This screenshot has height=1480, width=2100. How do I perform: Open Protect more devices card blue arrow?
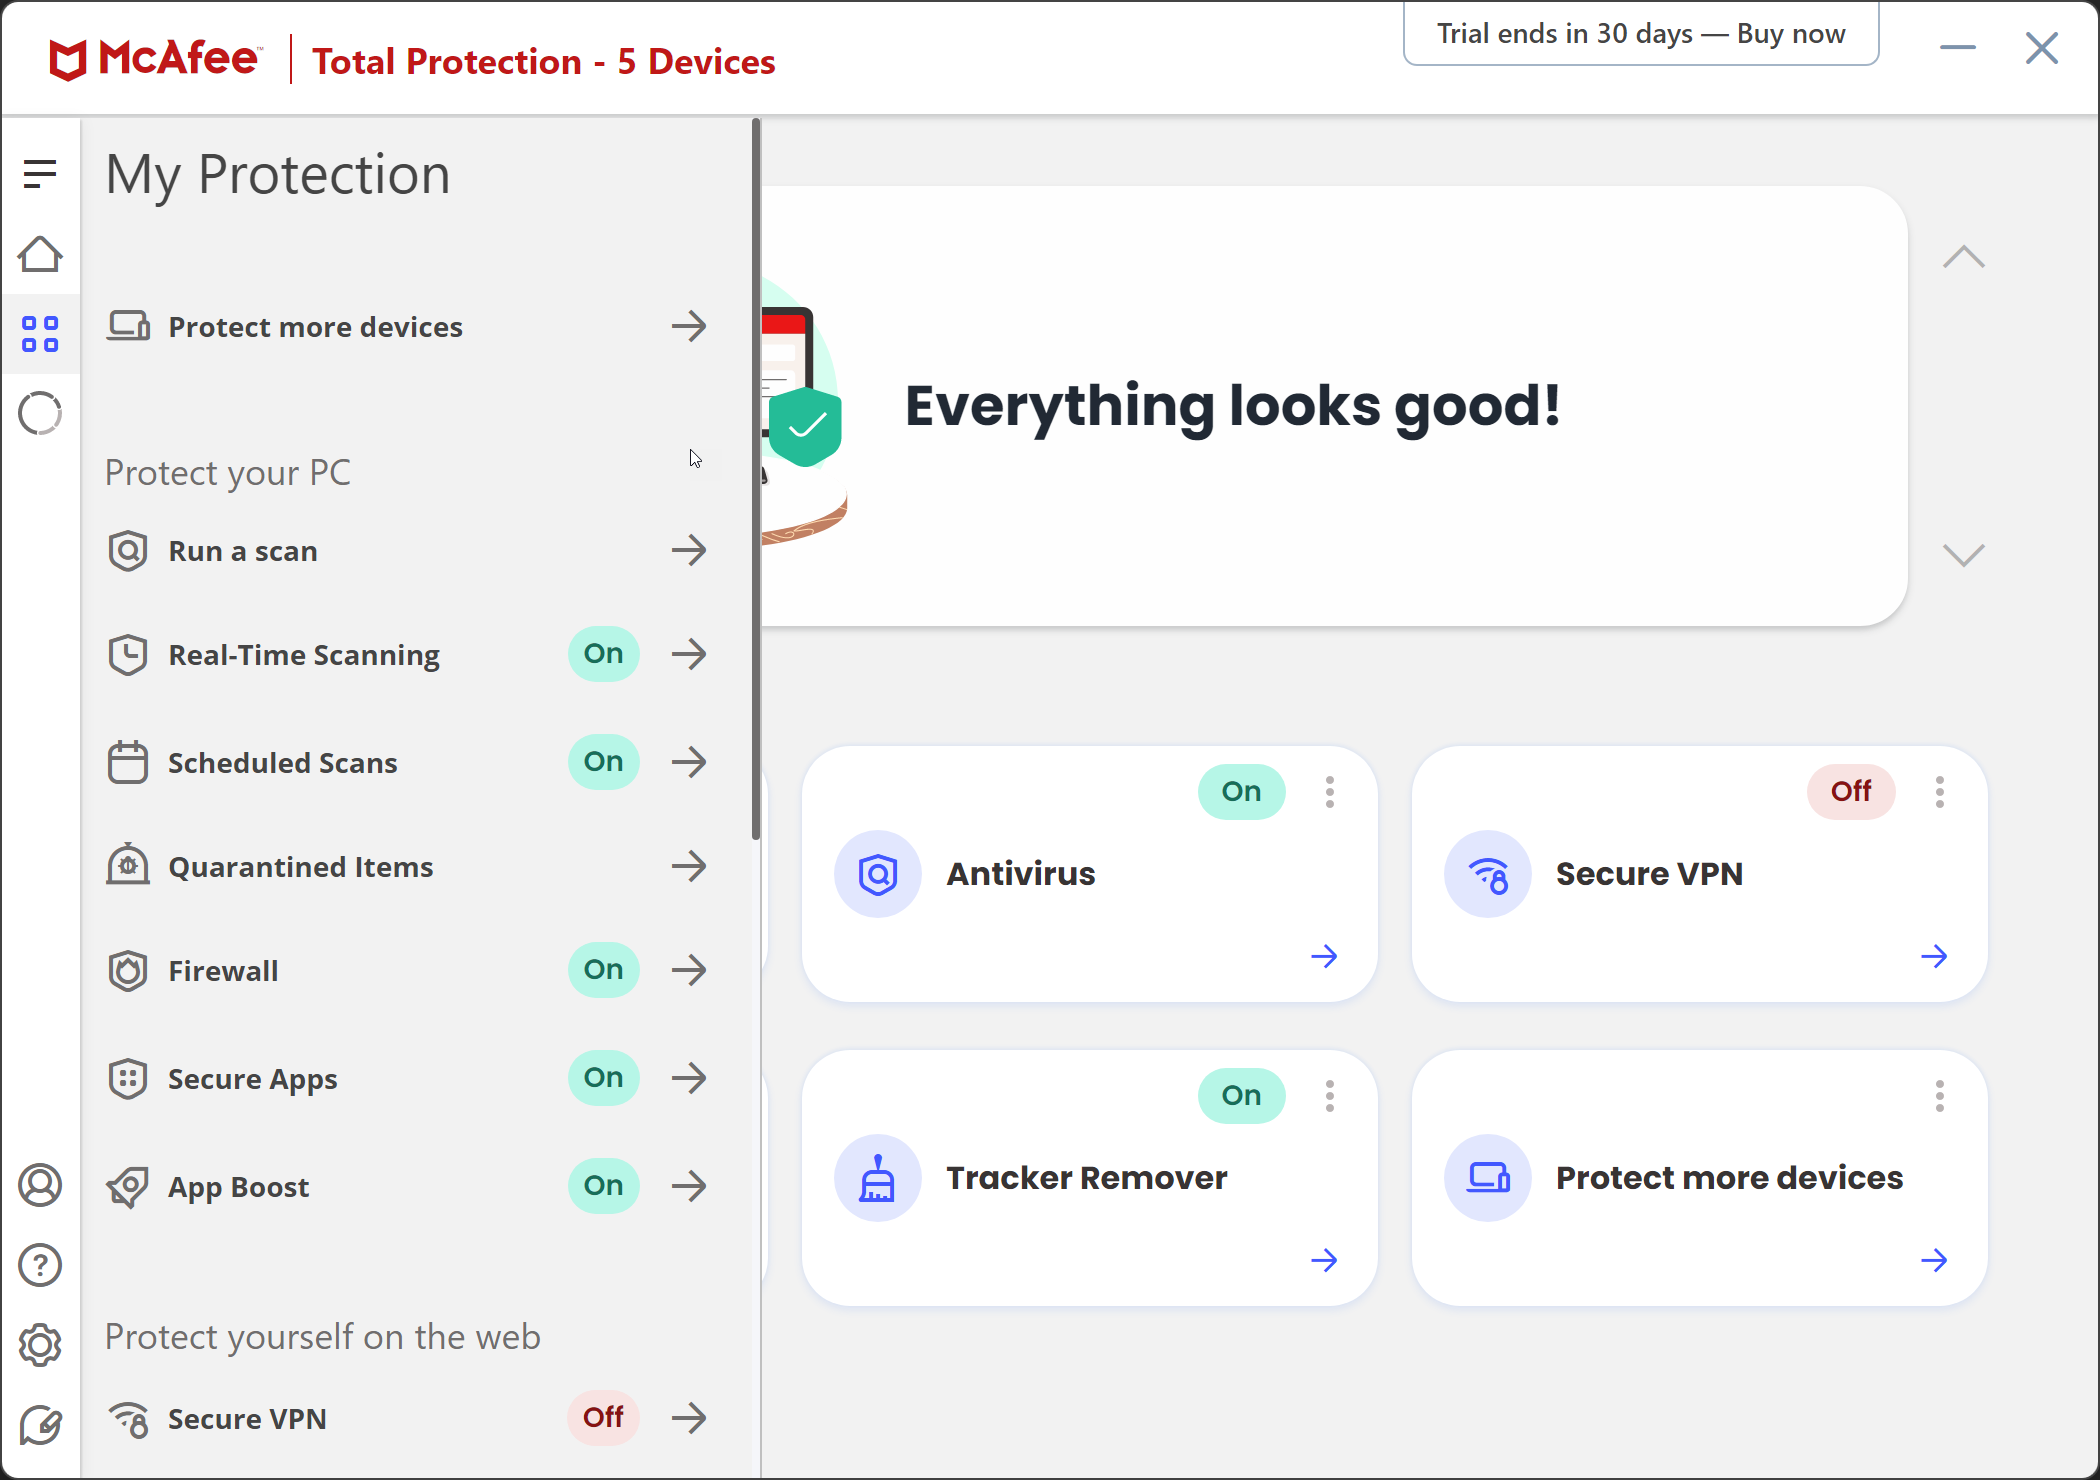[x=1935, y=1261]
